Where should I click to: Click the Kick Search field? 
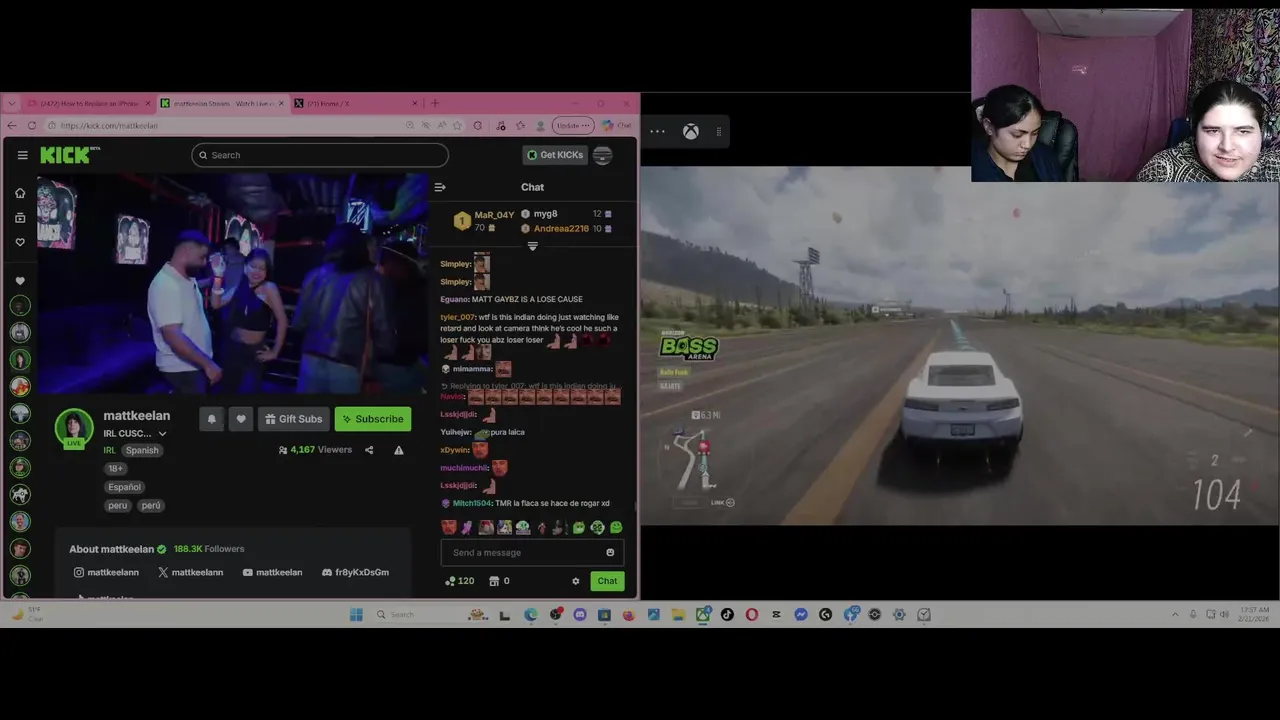[320, 155]
